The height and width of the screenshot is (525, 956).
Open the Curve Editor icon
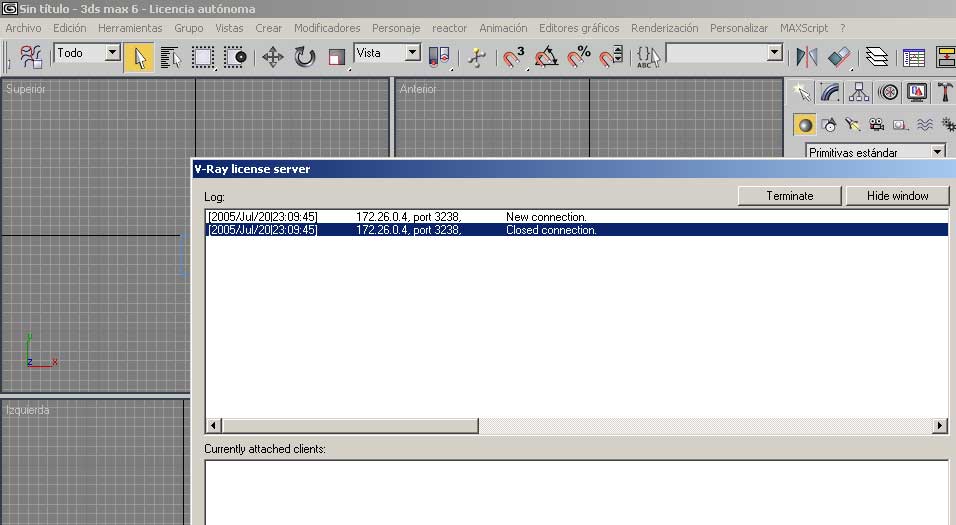(914, 58)
